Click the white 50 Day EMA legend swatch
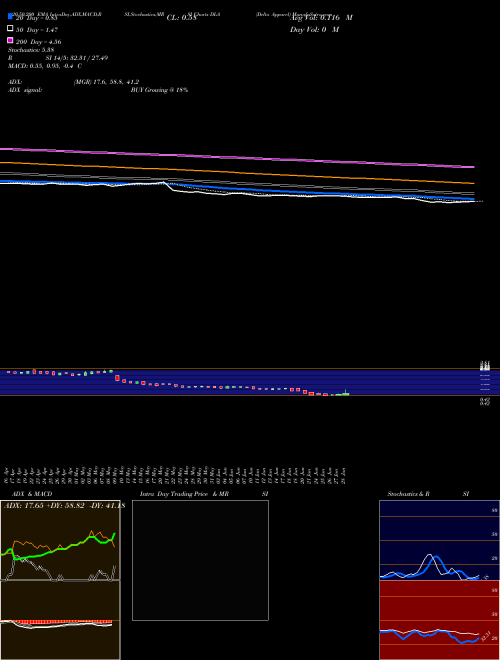 point(10,29)
